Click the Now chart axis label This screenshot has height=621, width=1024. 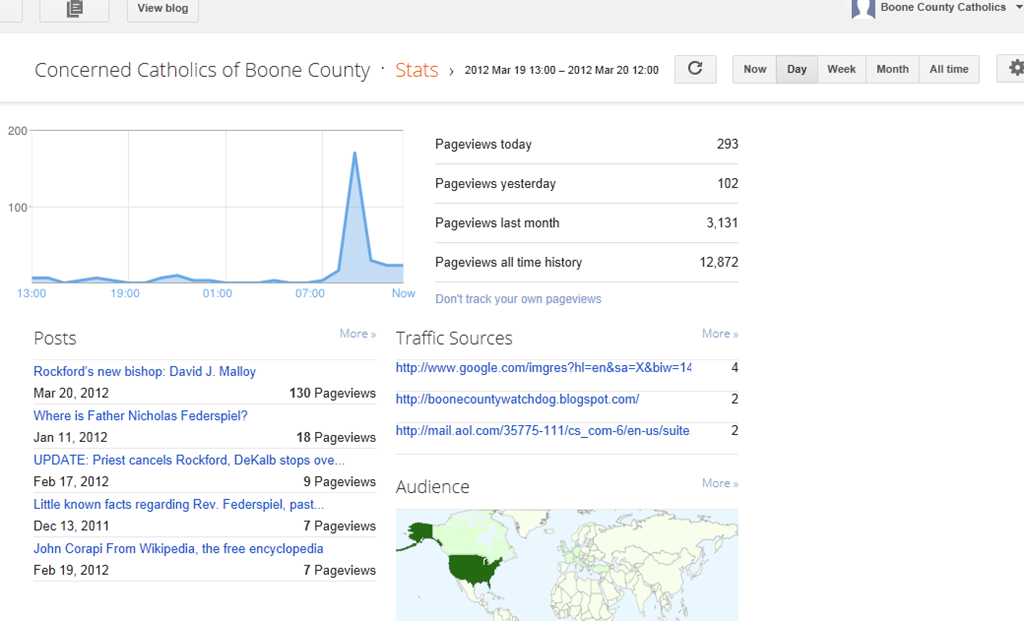pyautogui.click(x=403, y=293)
